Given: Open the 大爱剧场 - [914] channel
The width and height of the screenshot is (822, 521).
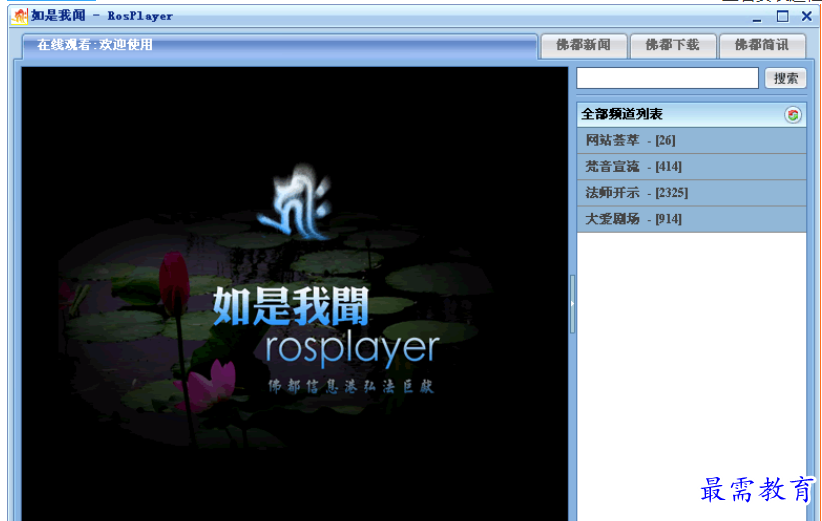Looking at the screenshot, I should [691, 219].
